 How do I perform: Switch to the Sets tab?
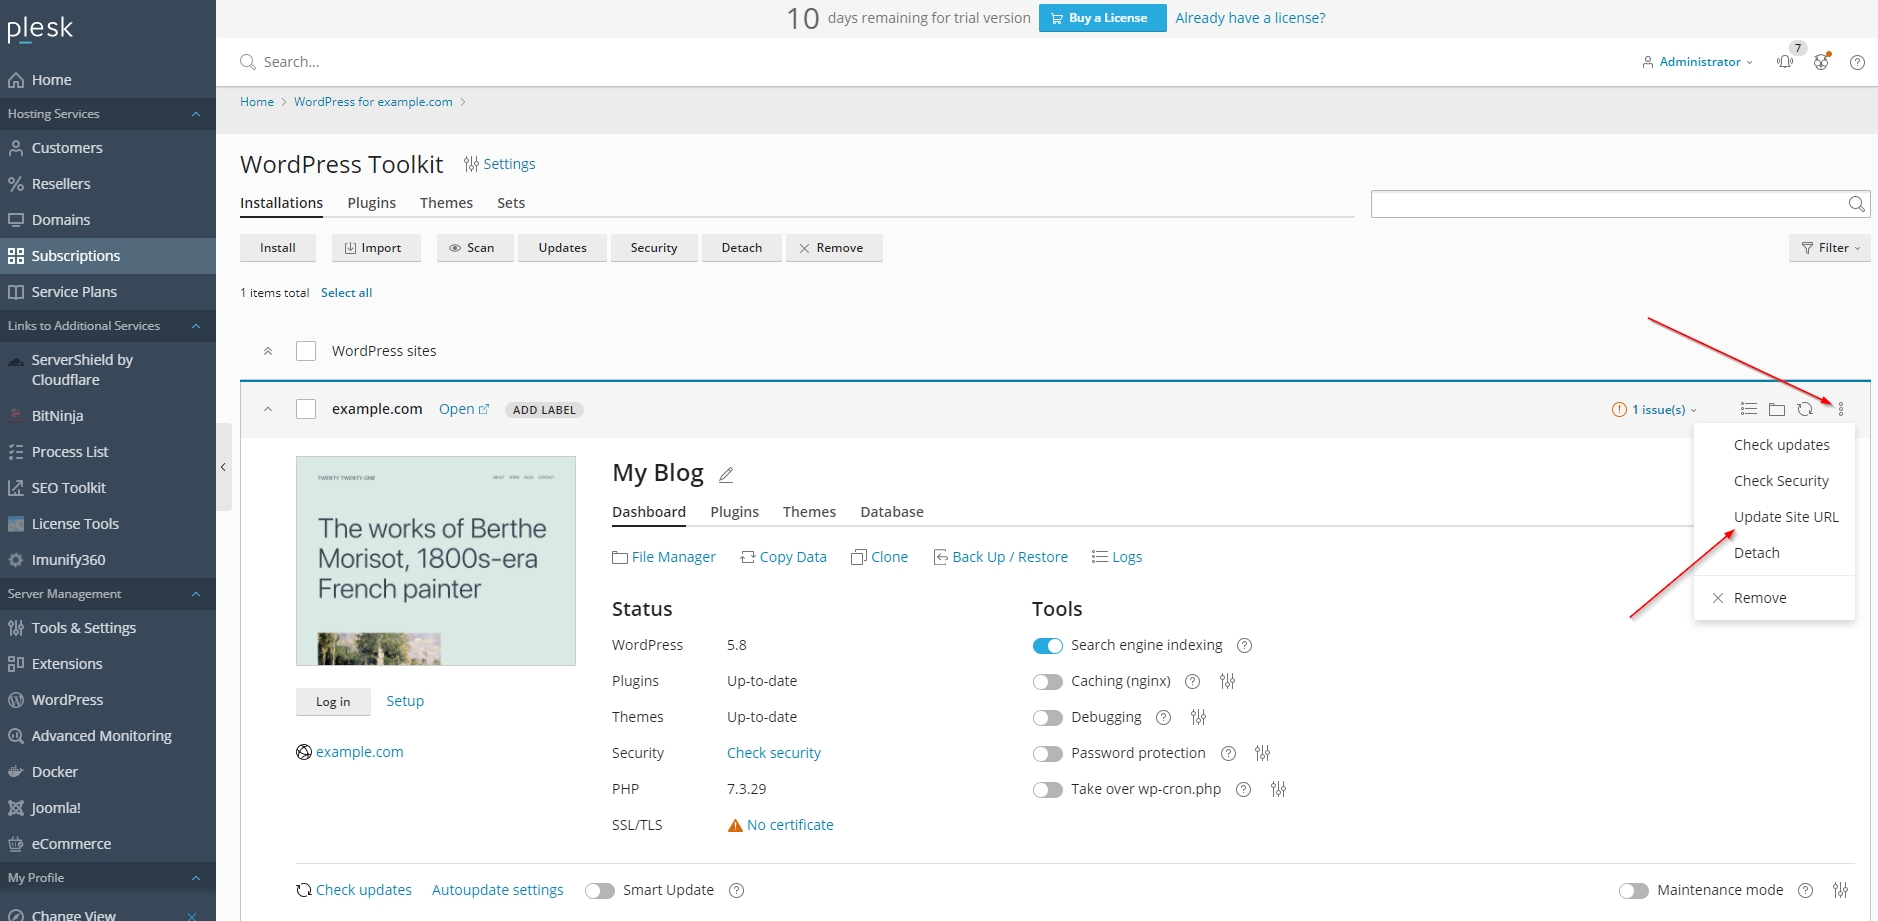[x=511, y=203]
